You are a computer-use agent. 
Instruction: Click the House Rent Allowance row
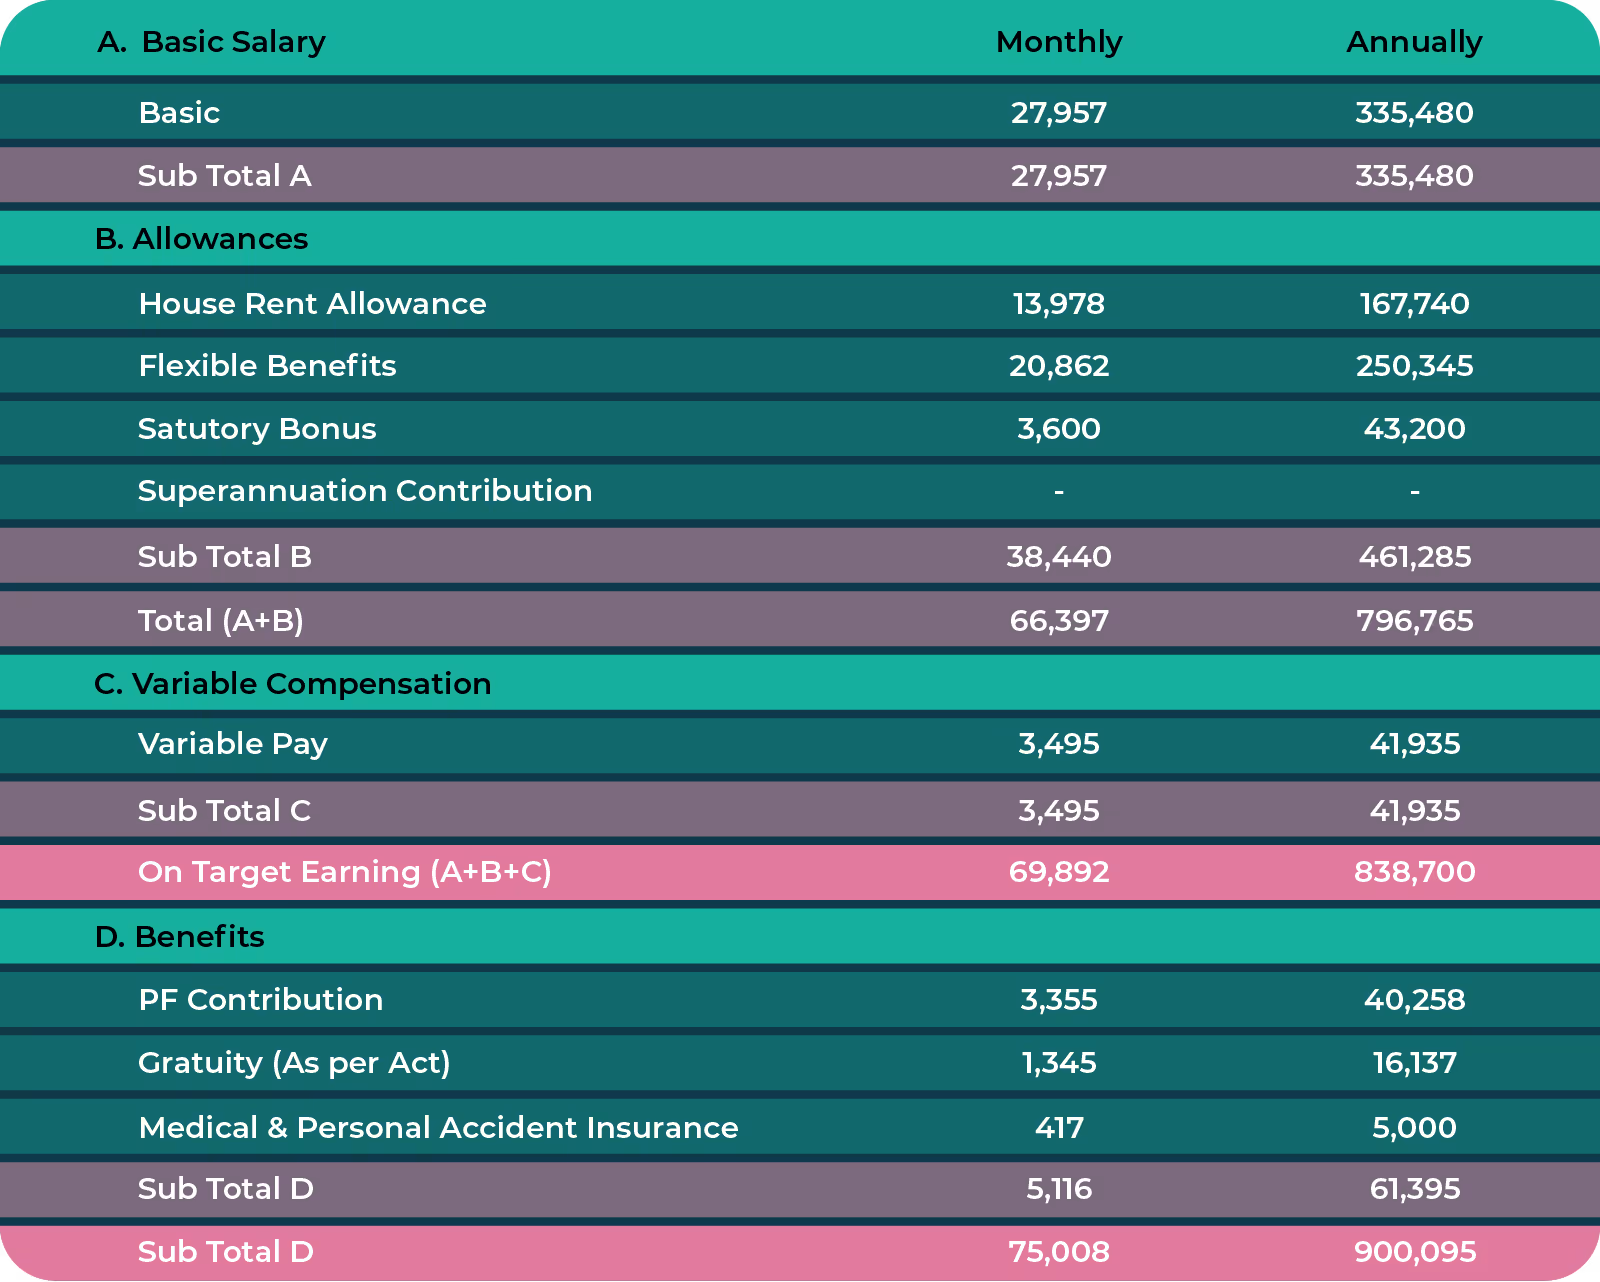[312, 303]
